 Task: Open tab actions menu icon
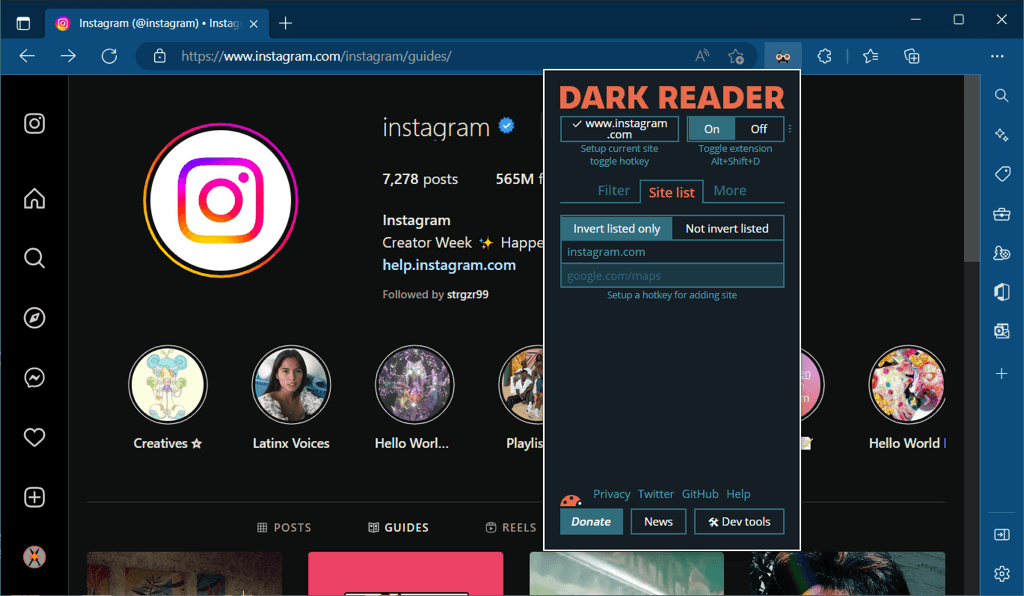click(x=24, y=24)
